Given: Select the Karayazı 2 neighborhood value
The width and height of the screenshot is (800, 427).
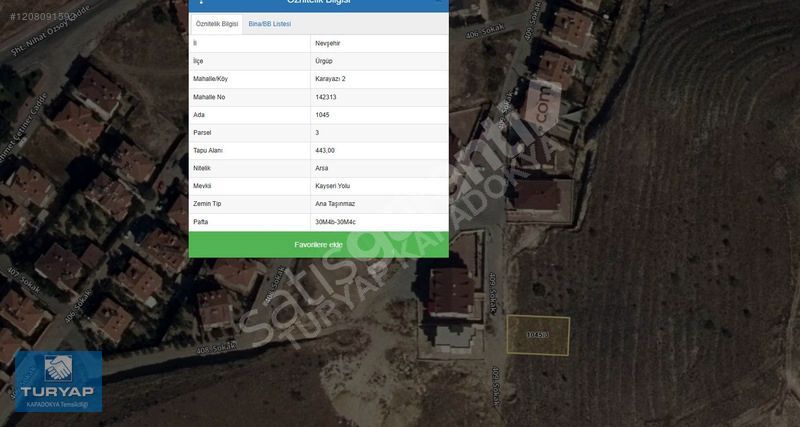Looking at the screenshot, I should pyautogui.click(x=331, y=79).
